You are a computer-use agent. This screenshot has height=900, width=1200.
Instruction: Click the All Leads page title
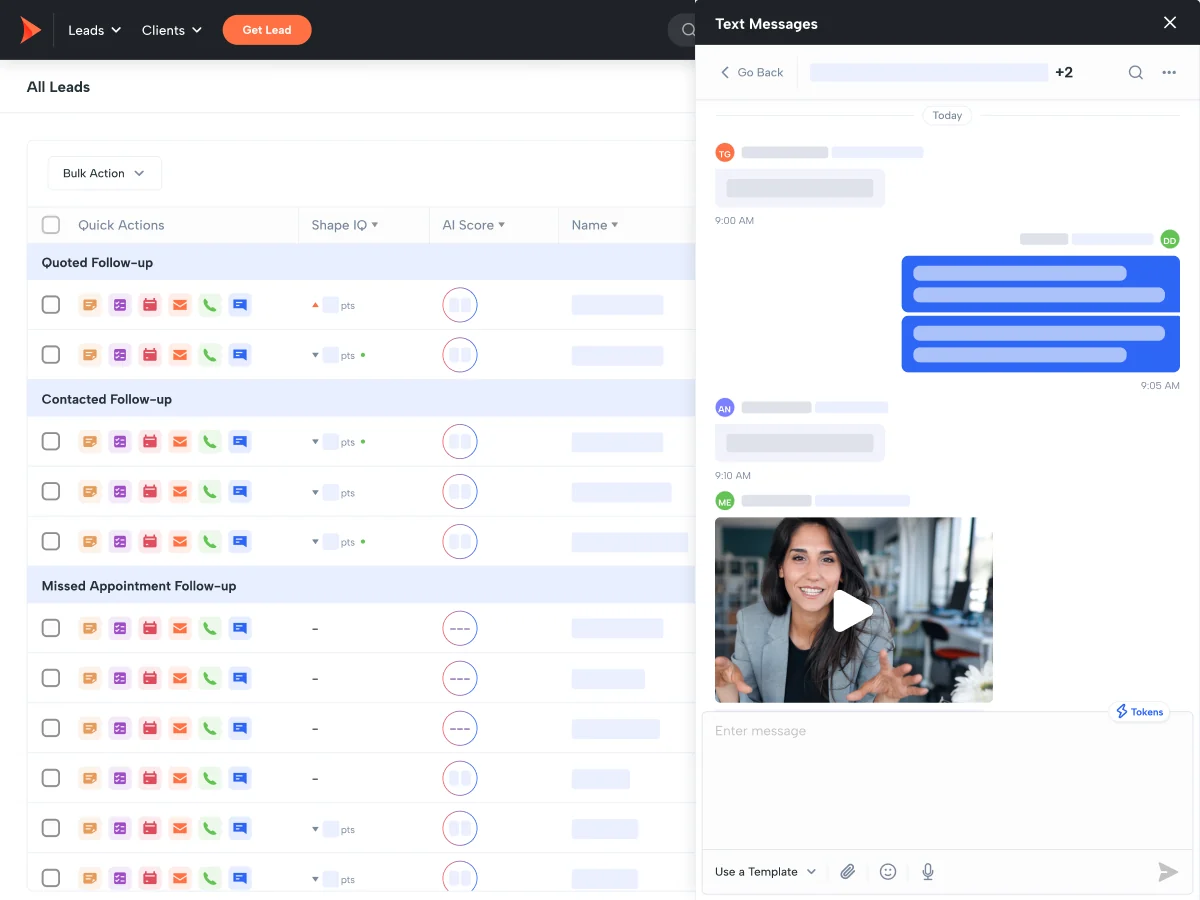(x=58, y=87)
